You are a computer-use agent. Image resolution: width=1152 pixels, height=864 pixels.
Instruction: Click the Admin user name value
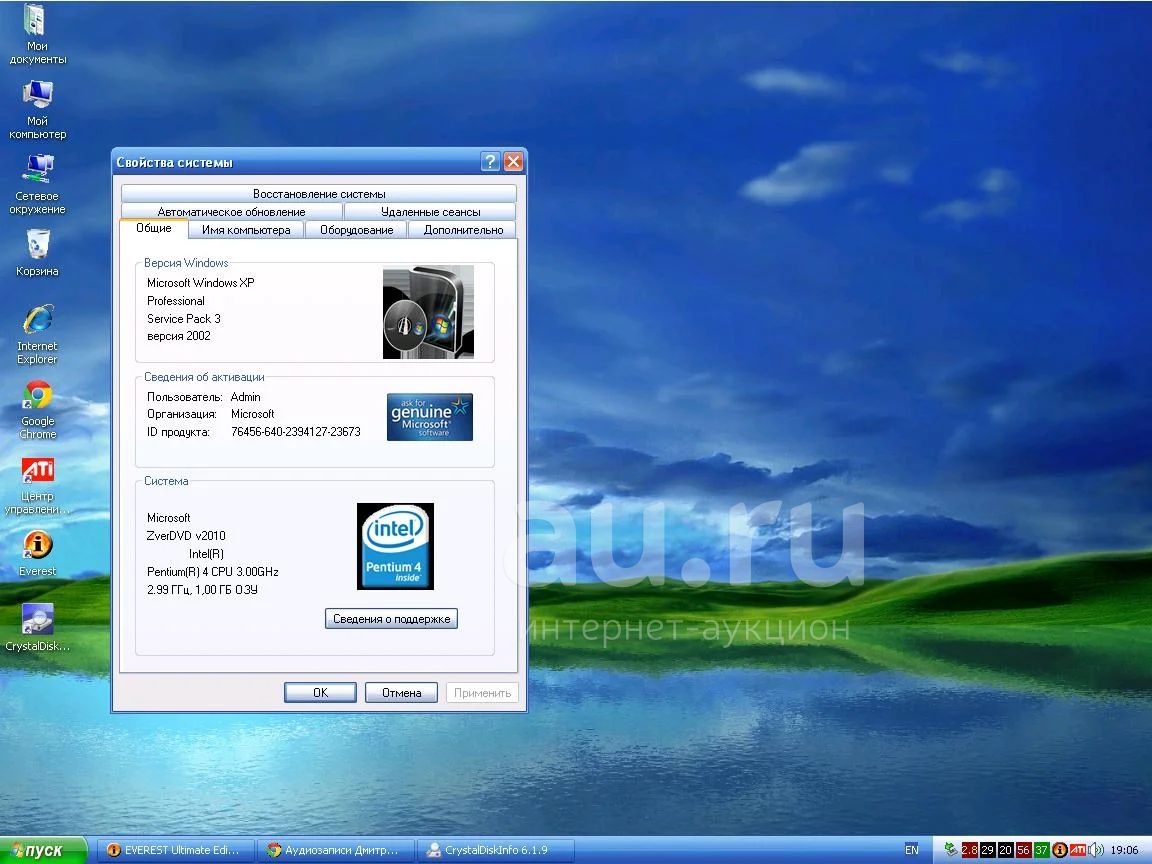coord(245,397)
